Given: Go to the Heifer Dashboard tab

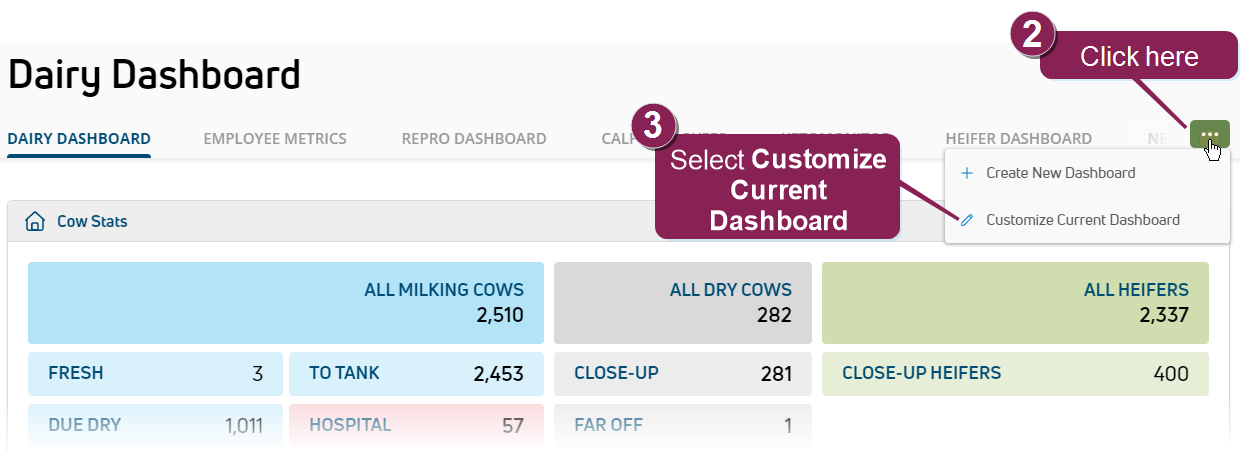Looking at the screenshot, I should [1018, 139].
